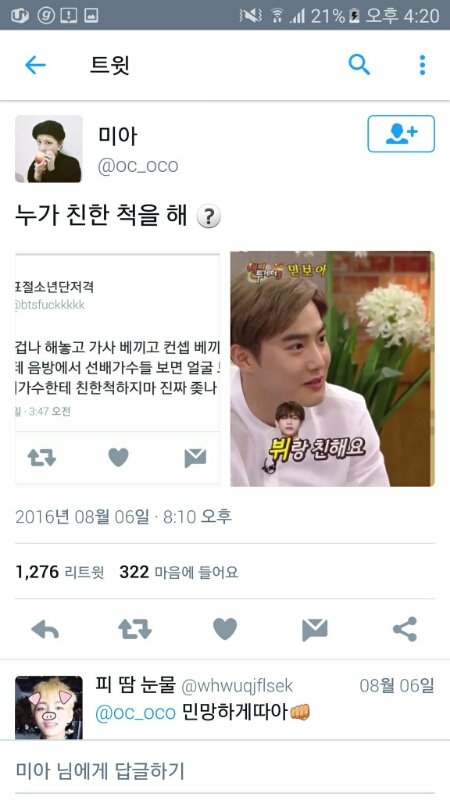The height and width of the screenshot is (800, 450).
Task: View the 322 마음에 들어요 list
Action: 179,572
